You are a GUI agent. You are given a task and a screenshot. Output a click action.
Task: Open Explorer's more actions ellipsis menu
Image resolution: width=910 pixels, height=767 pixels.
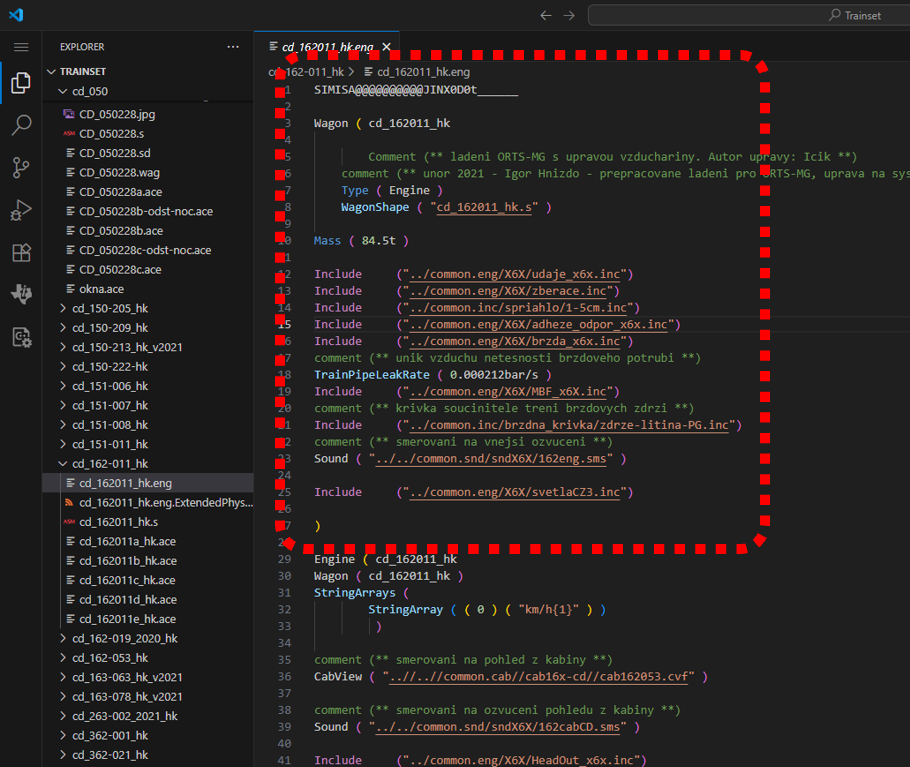[233, 47]
